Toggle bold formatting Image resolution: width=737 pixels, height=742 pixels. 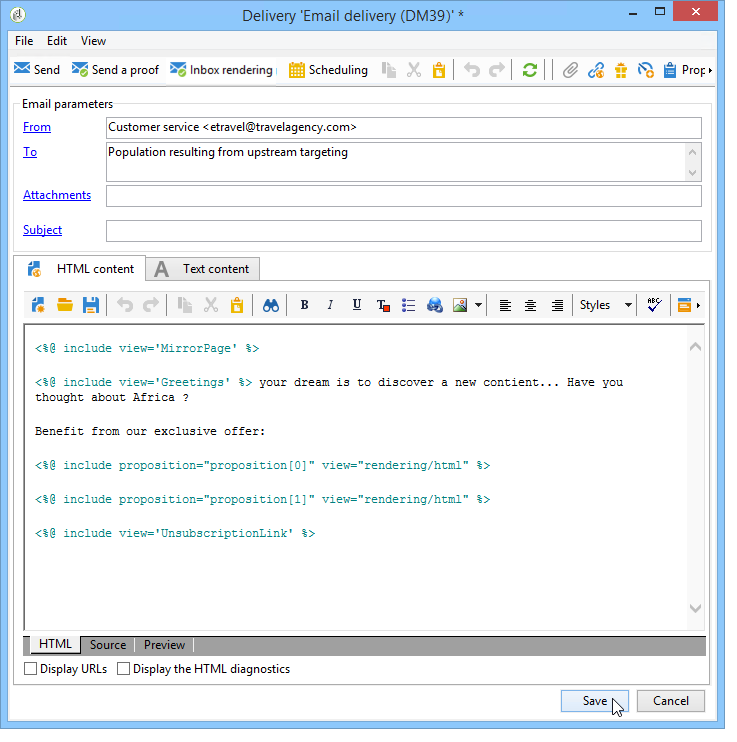(x=304, y=305)
